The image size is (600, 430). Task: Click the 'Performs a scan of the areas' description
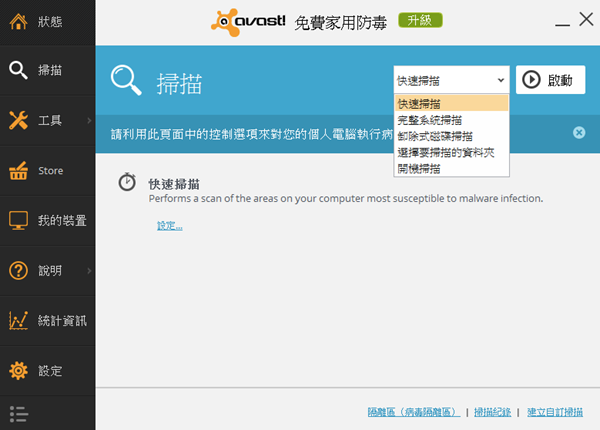click(x=346, y=199)
